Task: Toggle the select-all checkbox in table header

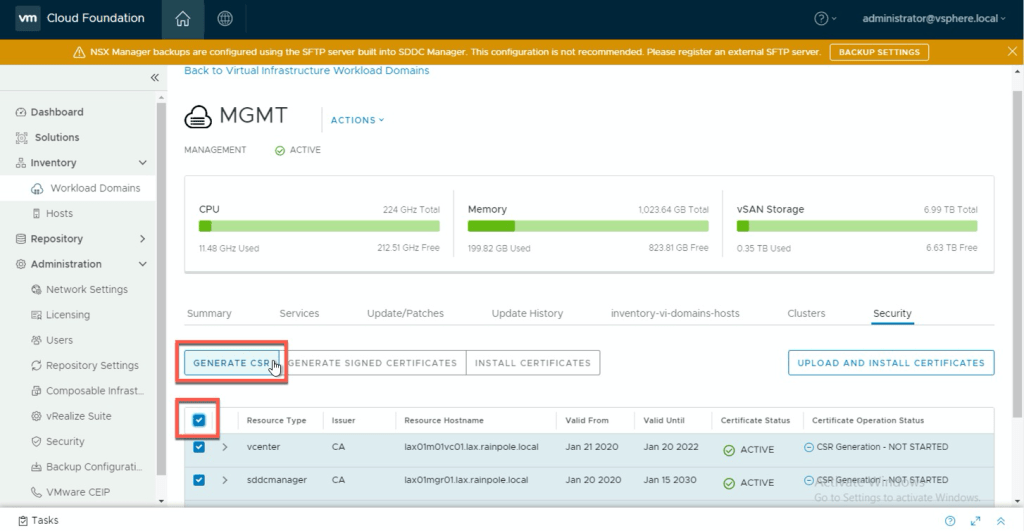Action: click(199, 420)
